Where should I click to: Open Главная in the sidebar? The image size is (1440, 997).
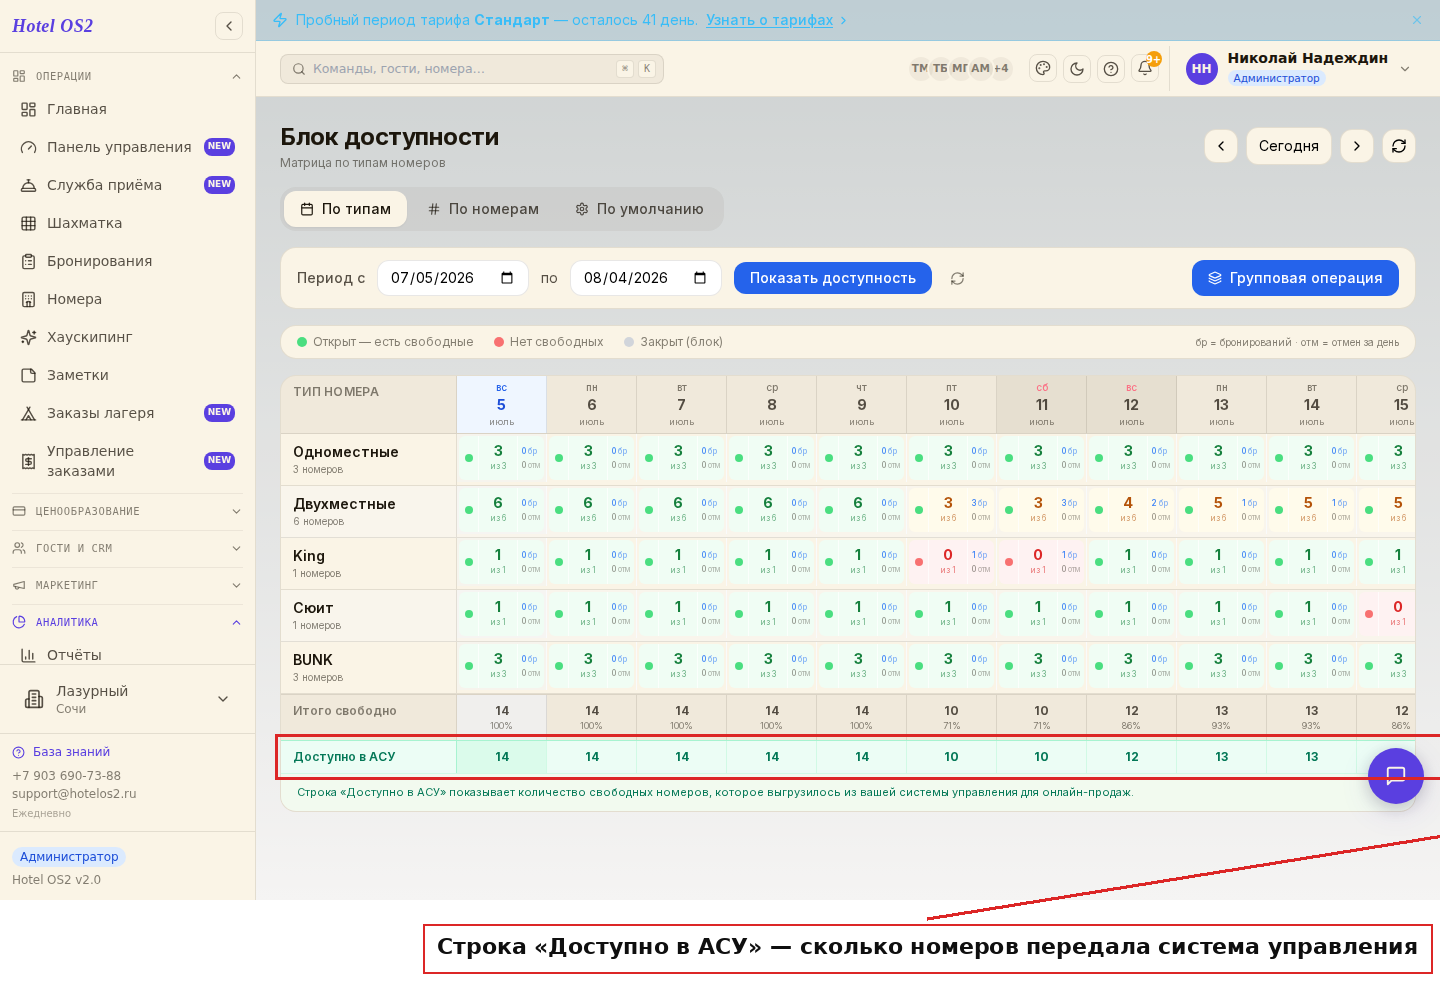[128, 109]
